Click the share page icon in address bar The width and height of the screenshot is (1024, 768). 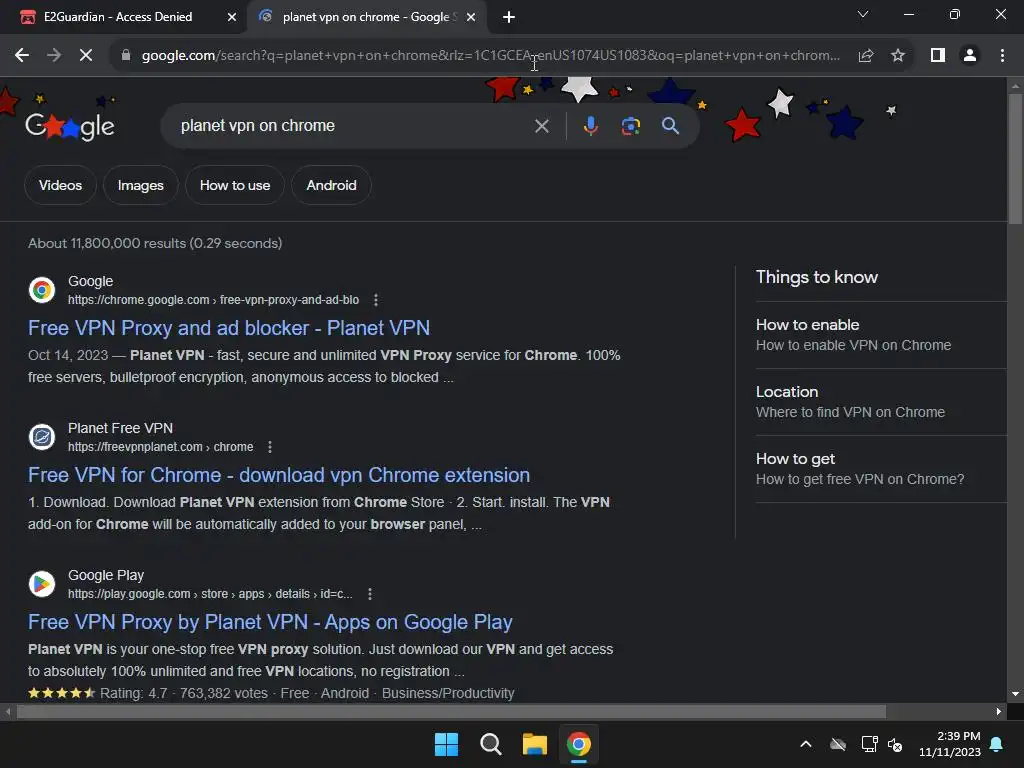(866, 56)
